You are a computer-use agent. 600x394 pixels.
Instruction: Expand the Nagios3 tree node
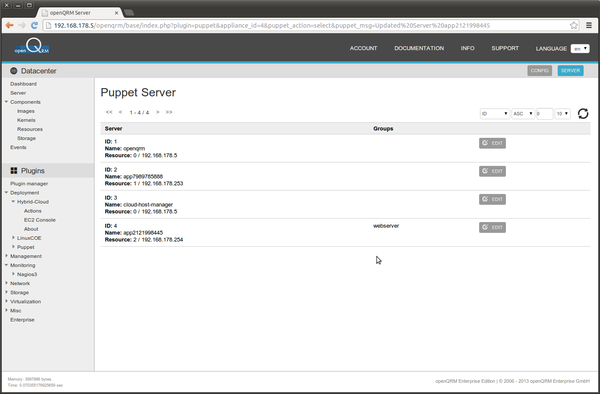[x=13, y=274]
